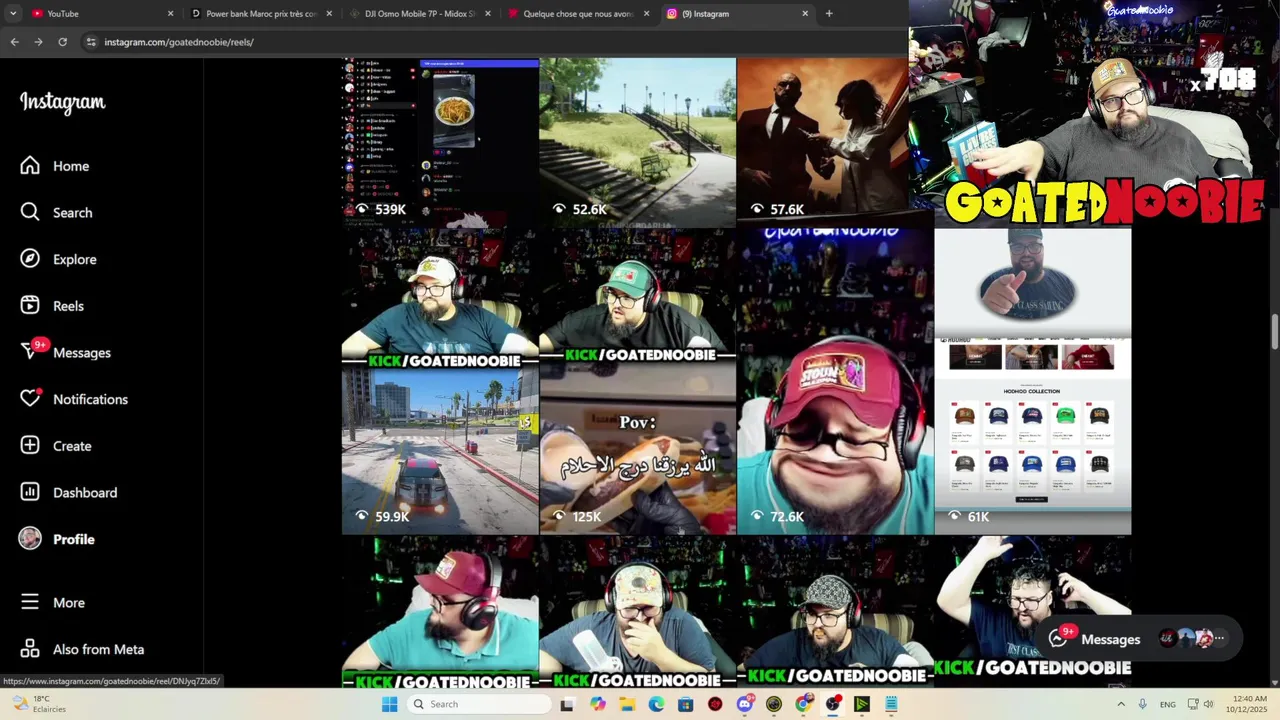The width and height of the screenshot is (1280, 720).
Task: Open Also from Meta
Action: pos(98,649)
